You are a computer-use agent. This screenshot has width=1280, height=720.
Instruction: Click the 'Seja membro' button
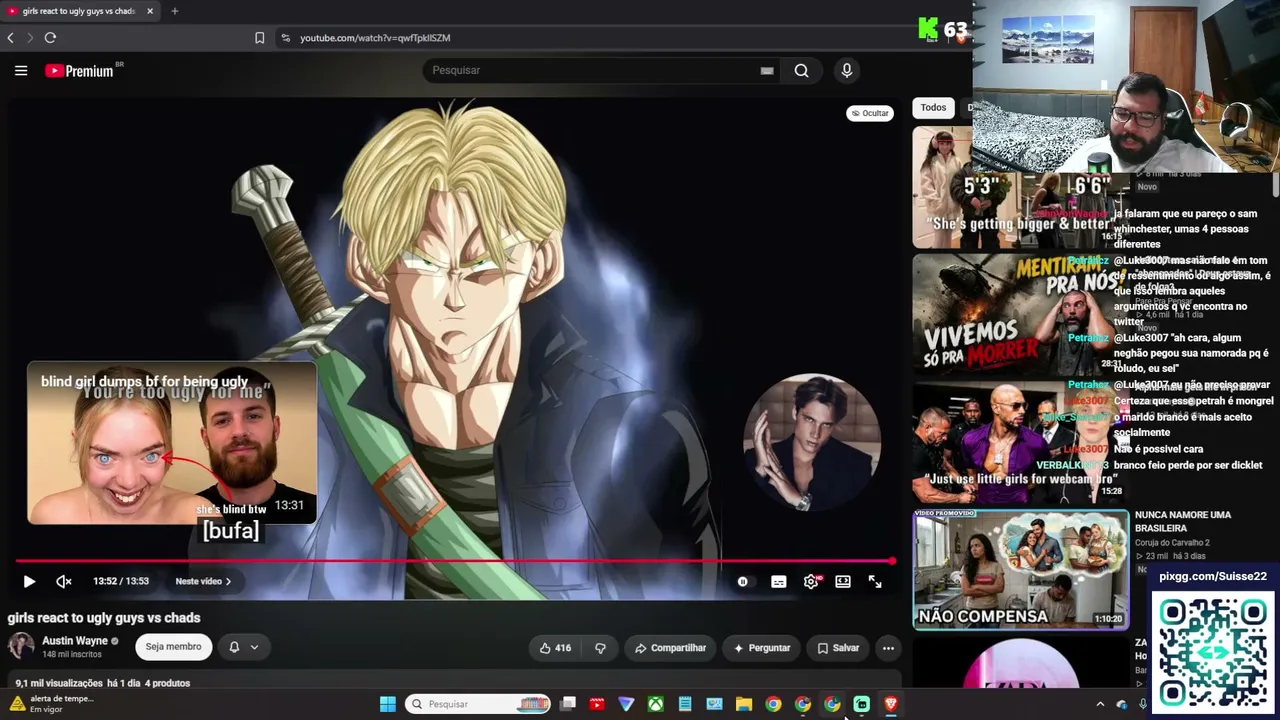pos(174,647)
